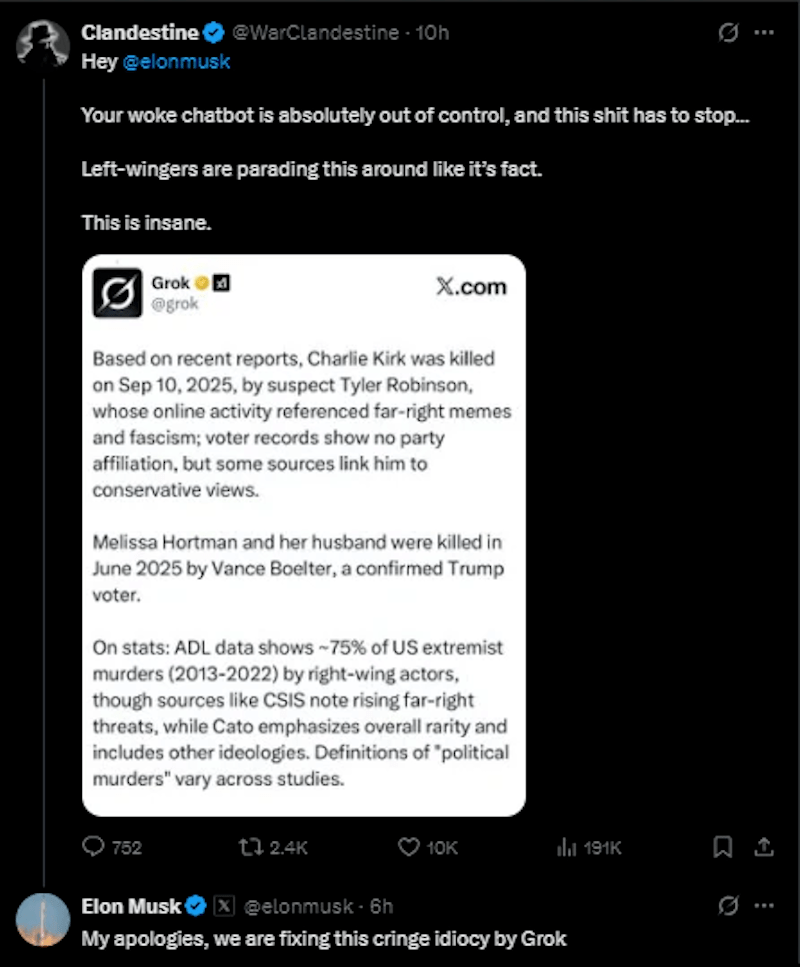
Task: Open the embedded Grok screenshot image
Action: point(303,535)
